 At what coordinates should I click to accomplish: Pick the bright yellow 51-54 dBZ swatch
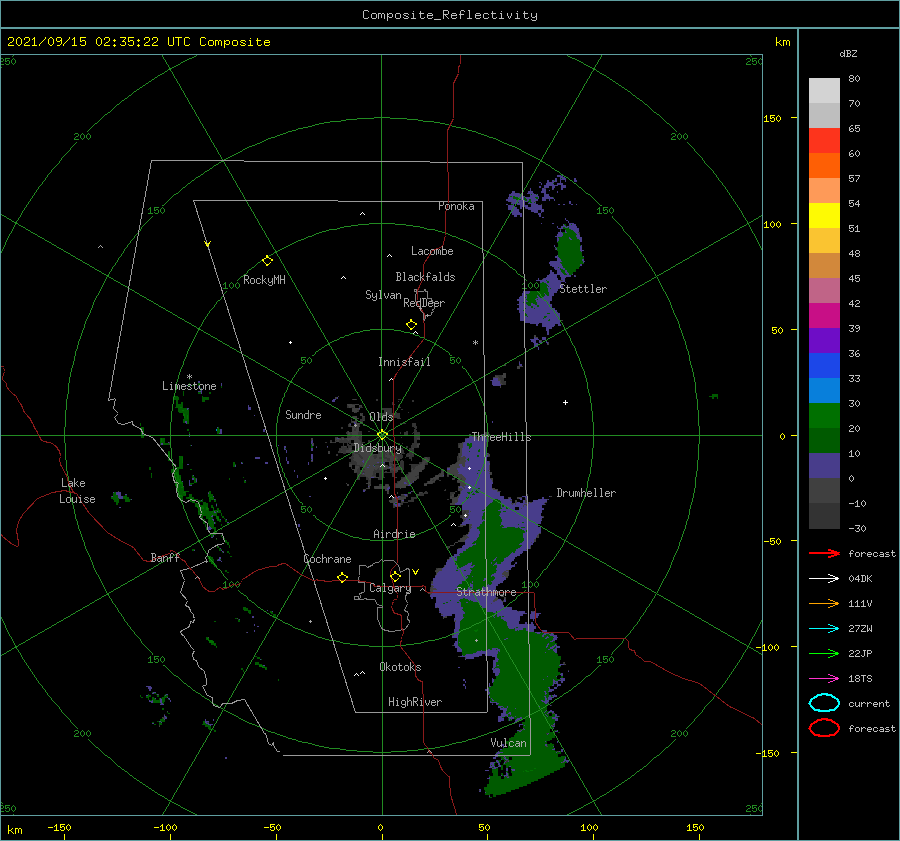(x=824, y=215)
